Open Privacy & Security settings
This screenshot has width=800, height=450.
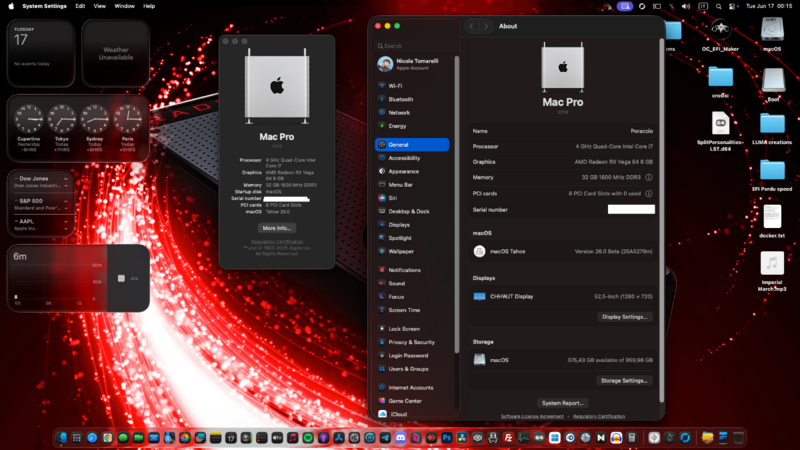pyautogui.click(x=411, y=342)
